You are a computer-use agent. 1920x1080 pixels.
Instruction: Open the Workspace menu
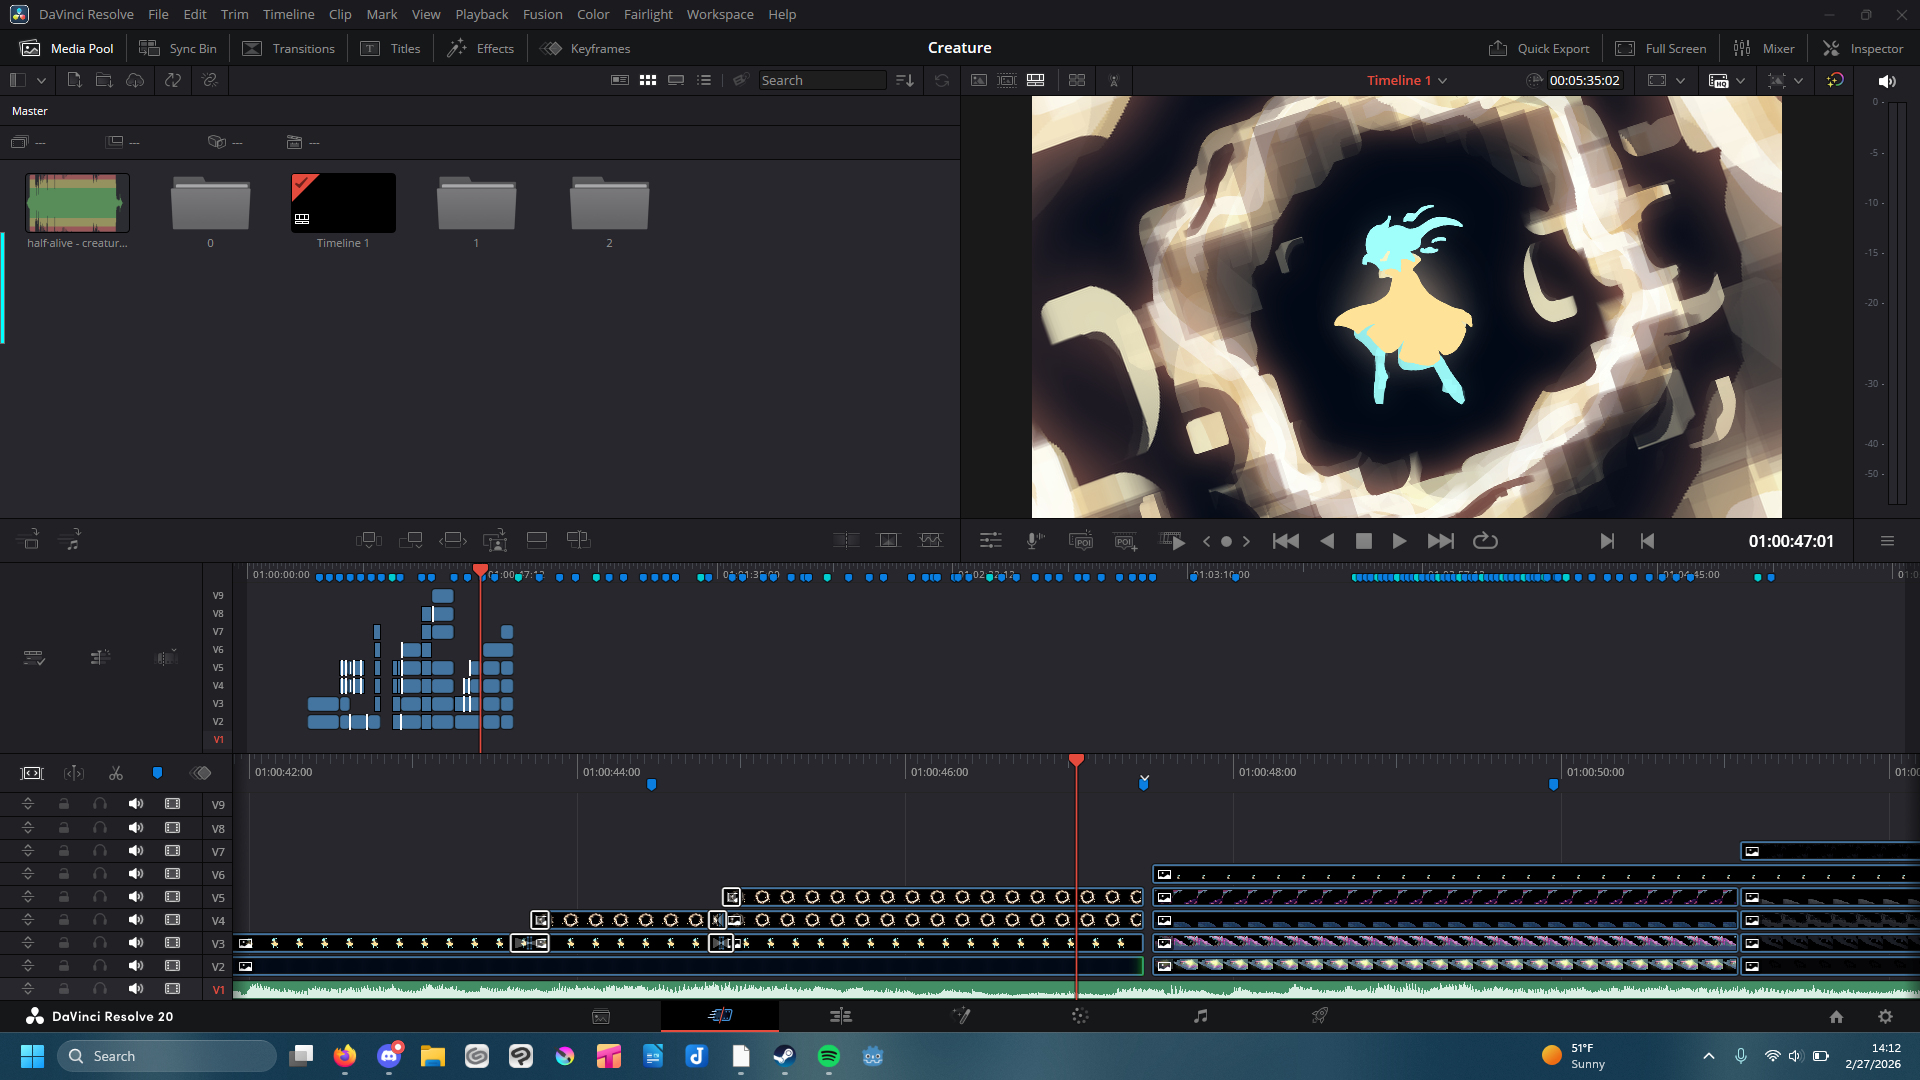coord(719,14)
